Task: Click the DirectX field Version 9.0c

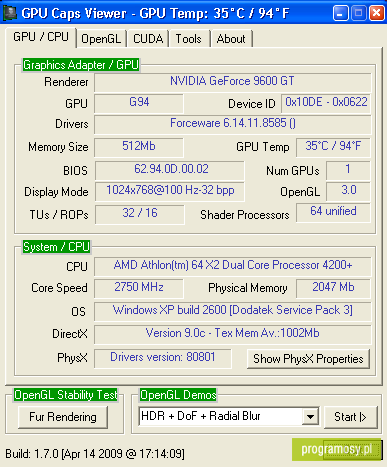Action: click(232, 334)
